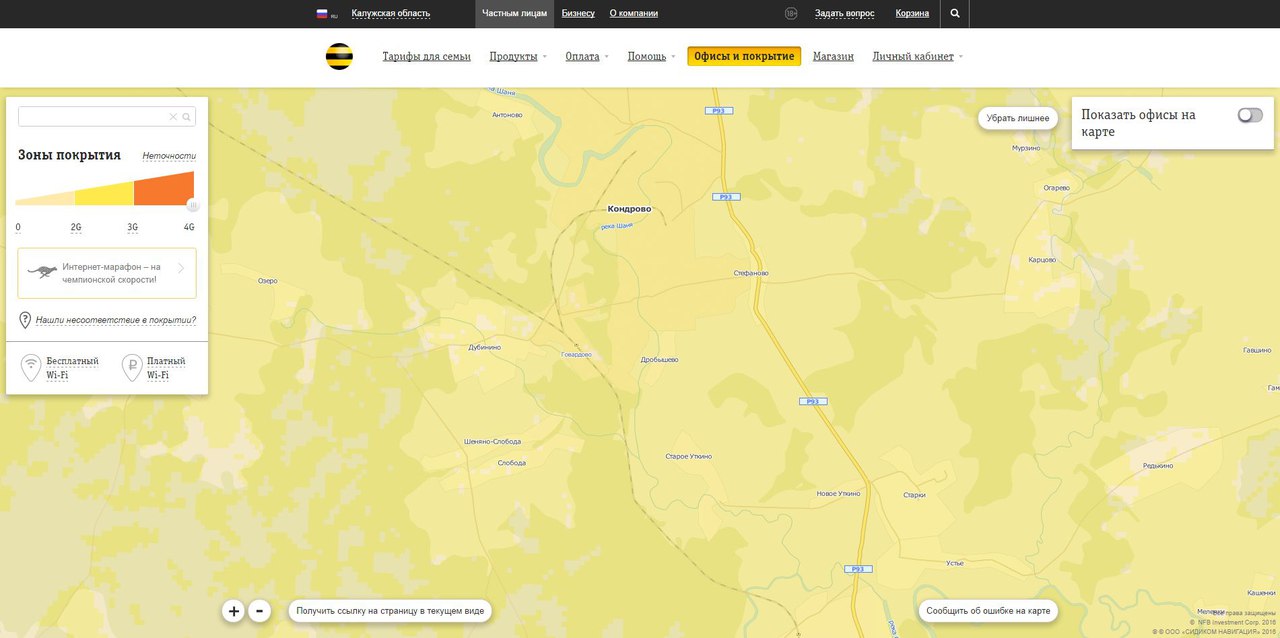The width and height of the screenshot is (1280, 638).
Task: Click the Антоново label on the map
Action: [507, 115]
